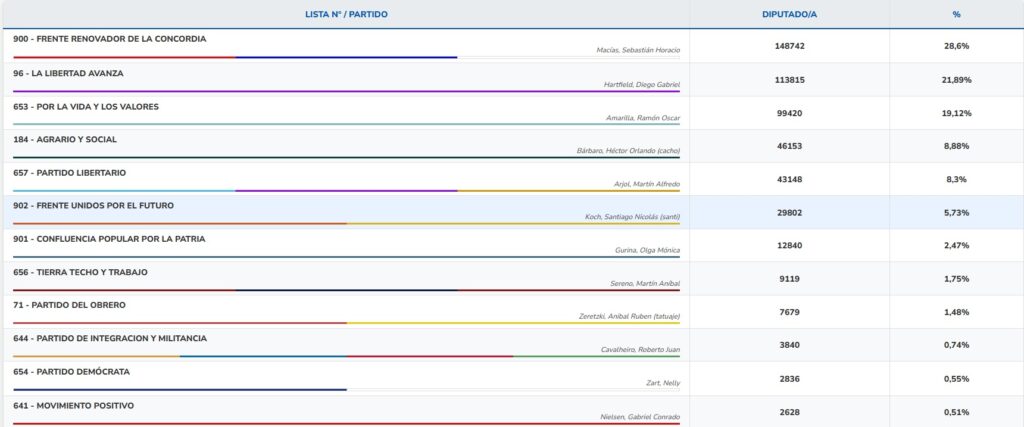Click percentage 1,48%
1024x427 pixels.
click(x=956, y=312)
